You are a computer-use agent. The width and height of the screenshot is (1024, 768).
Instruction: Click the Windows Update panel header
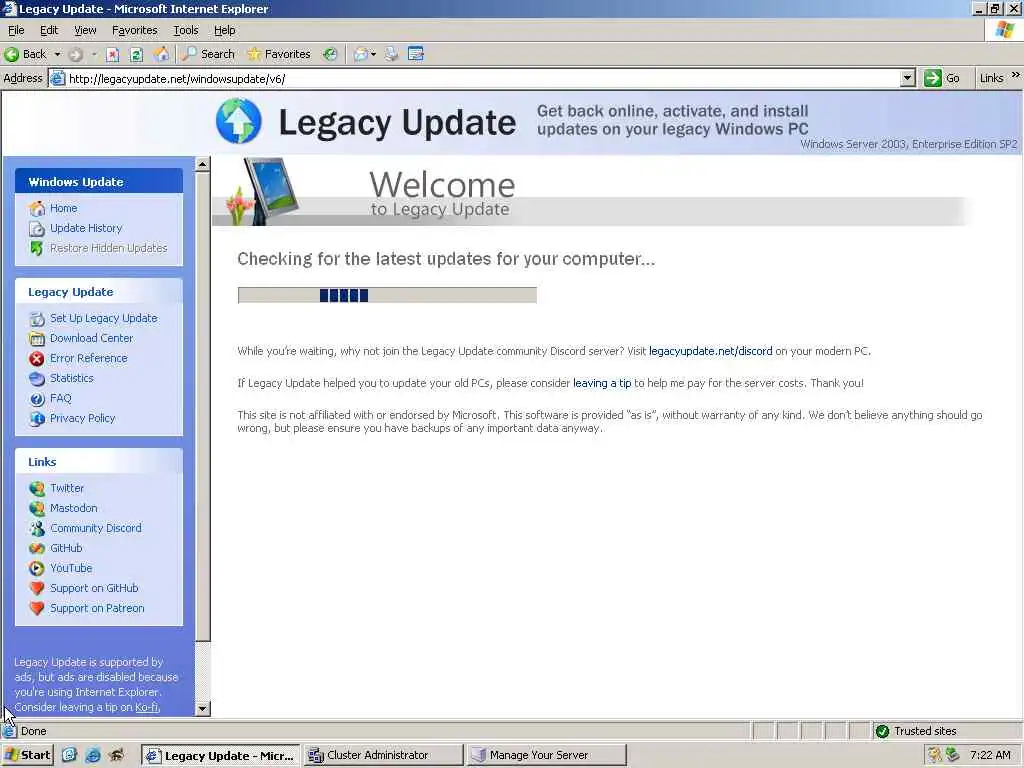click(99, 182)
